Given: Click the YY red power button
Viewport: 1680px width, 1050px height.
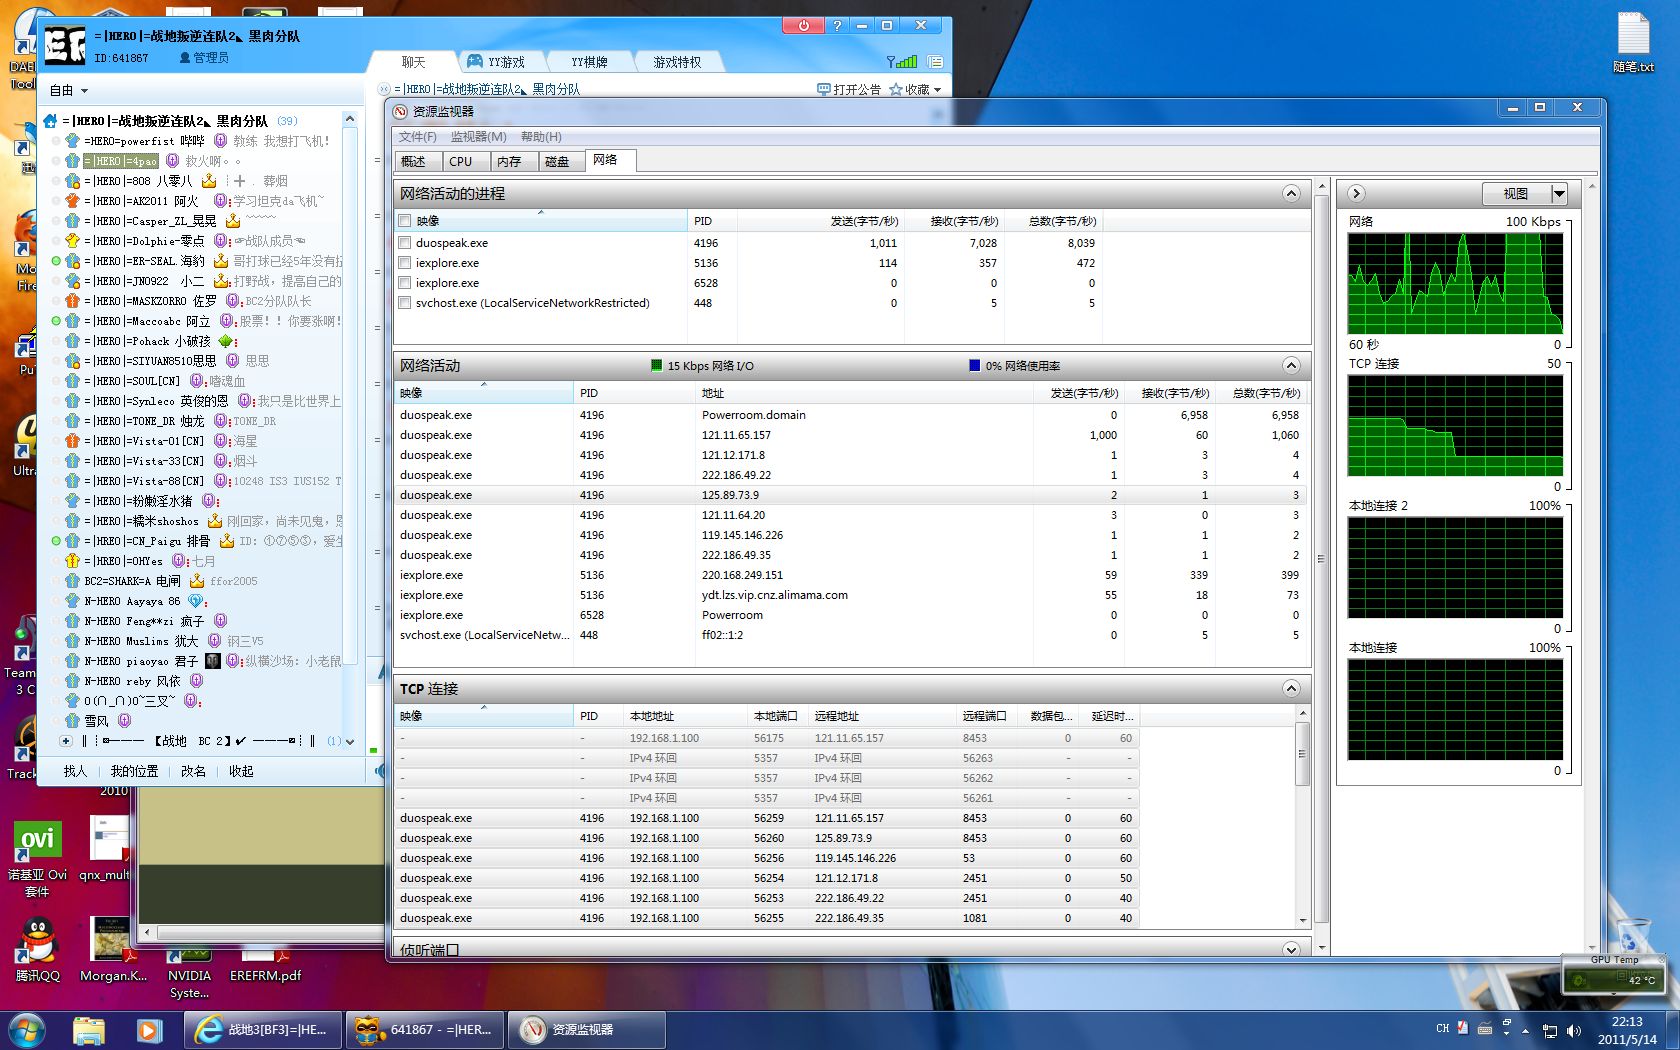Looking at the screenshot, I should pyautogui.click(x=803, y=25).
